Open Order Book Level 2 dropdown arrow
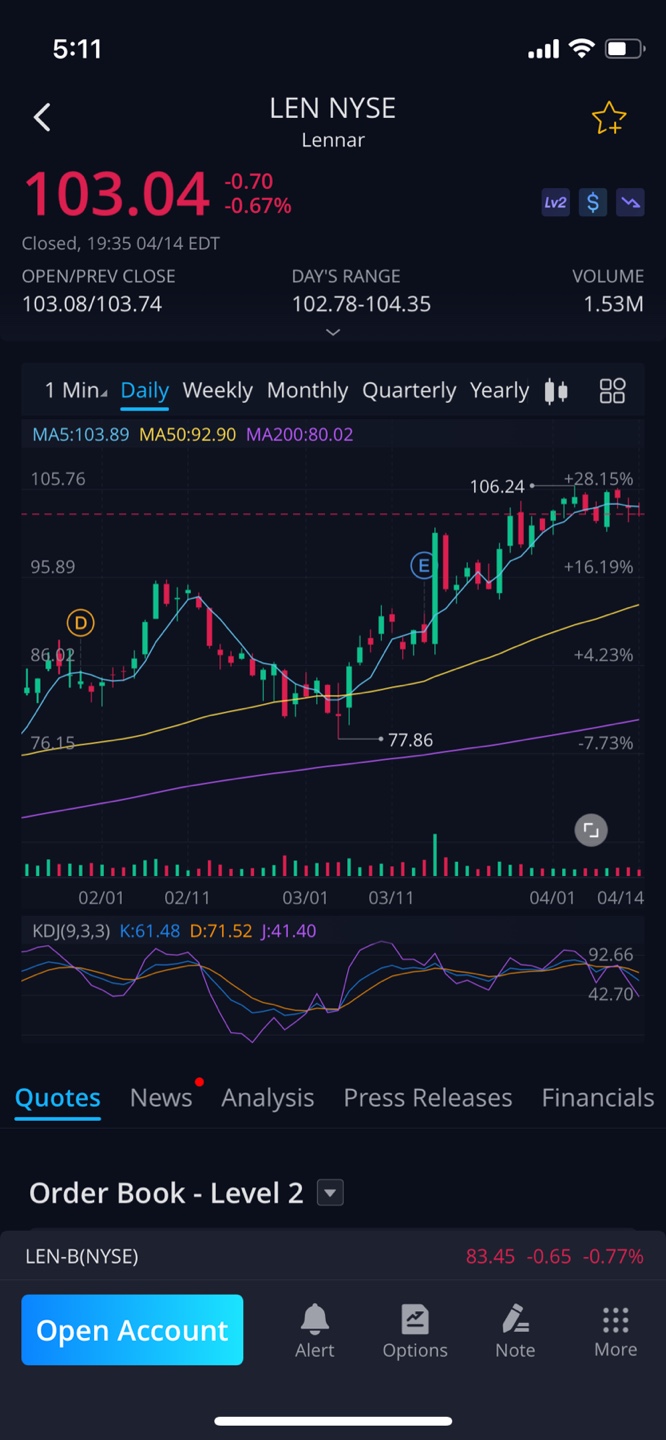The height and width of the screenshot is (1440, 666). (x=330, y=1193)
